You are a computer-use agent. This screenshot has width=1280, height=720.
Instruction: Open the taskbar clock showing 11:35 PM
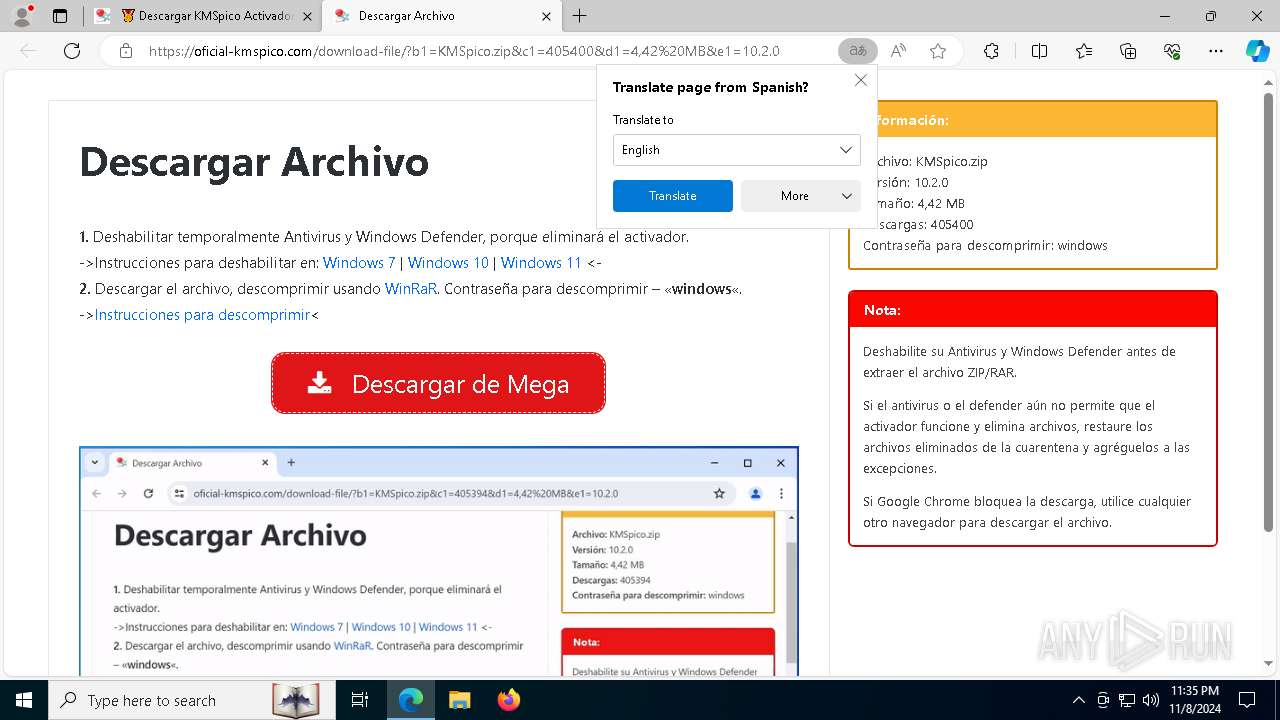1194,700
